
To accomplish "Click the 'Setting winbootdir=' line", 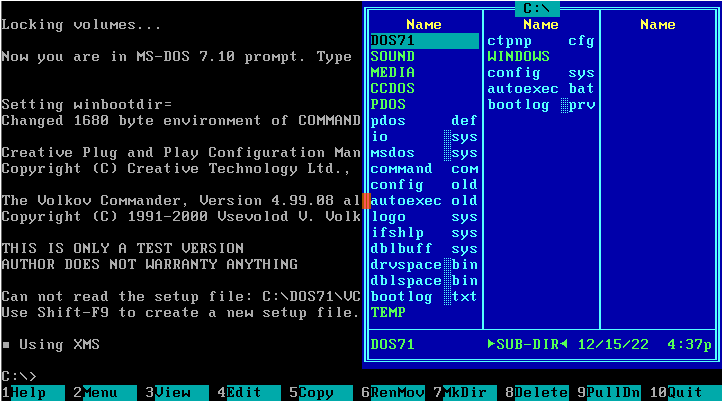I will tap(87, 105).
